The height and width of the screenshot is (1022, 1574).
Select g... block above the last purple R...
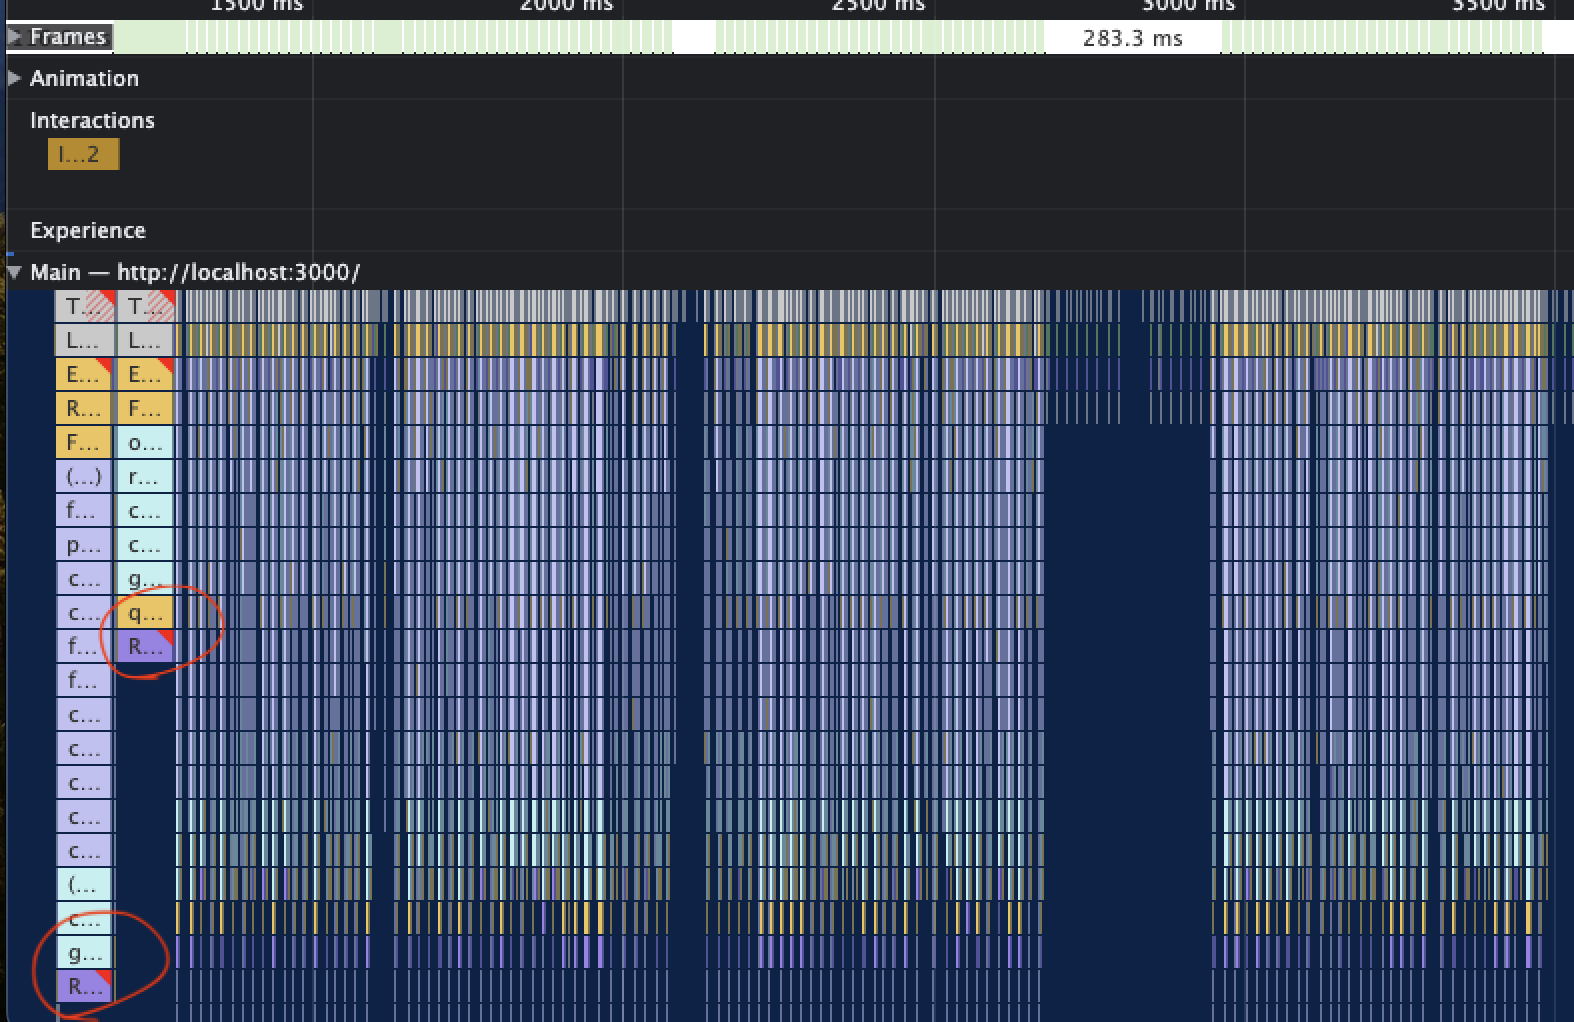coord(83,953)
